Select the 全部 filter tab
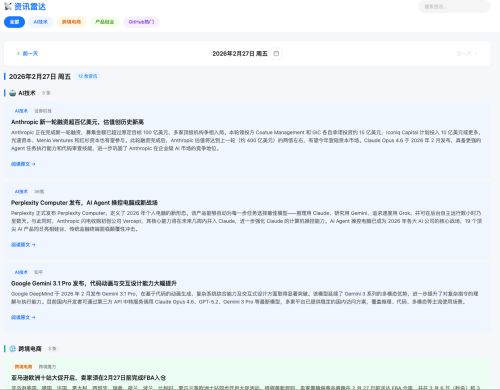The height and width of the screenshot is (390, 500). click(x=14, y=22)
